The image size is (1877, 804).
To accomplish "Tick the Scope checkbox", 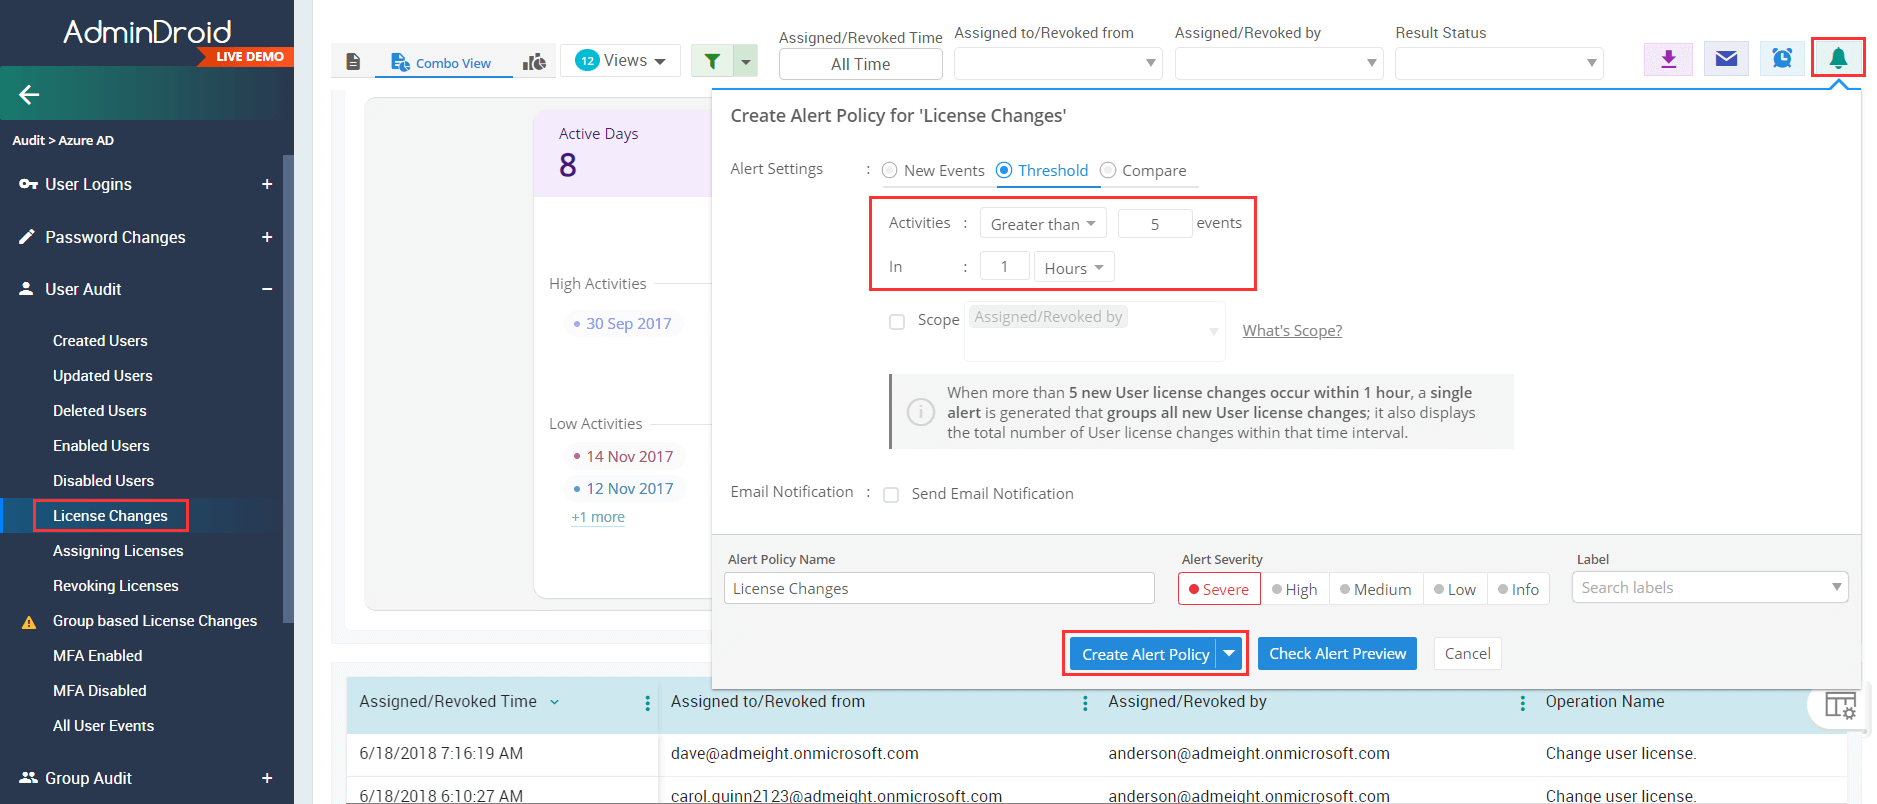I will [x=897, y=322].
